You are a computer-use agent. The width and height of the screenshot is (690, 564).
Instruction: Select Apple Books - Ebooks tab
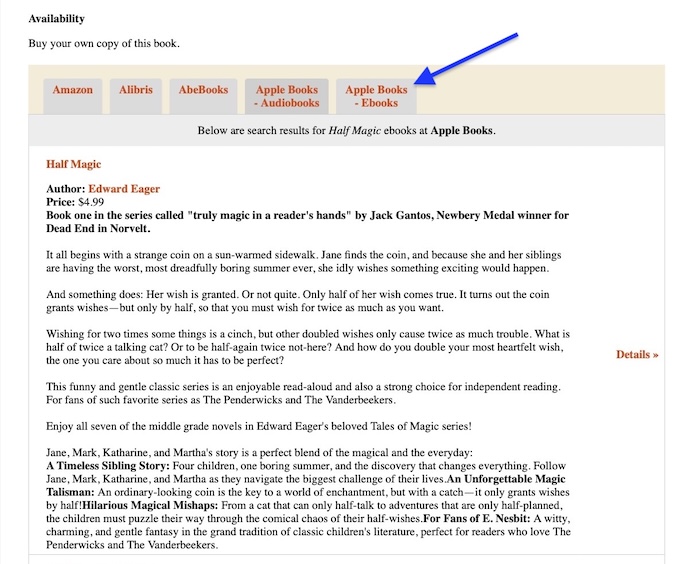376,96
